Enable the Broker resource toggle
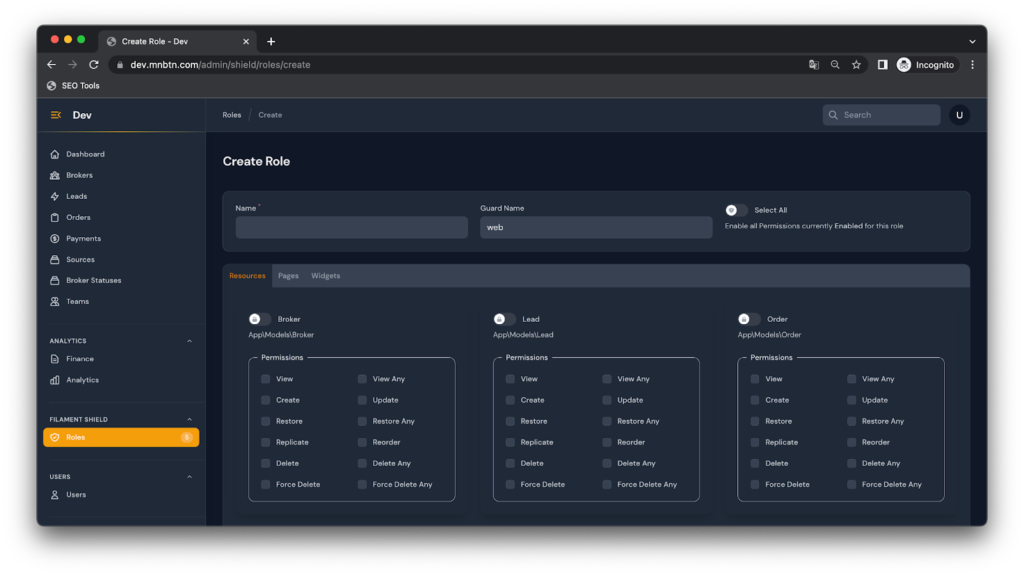This screenshot has height=575, width=1024. tap(259, 319)
